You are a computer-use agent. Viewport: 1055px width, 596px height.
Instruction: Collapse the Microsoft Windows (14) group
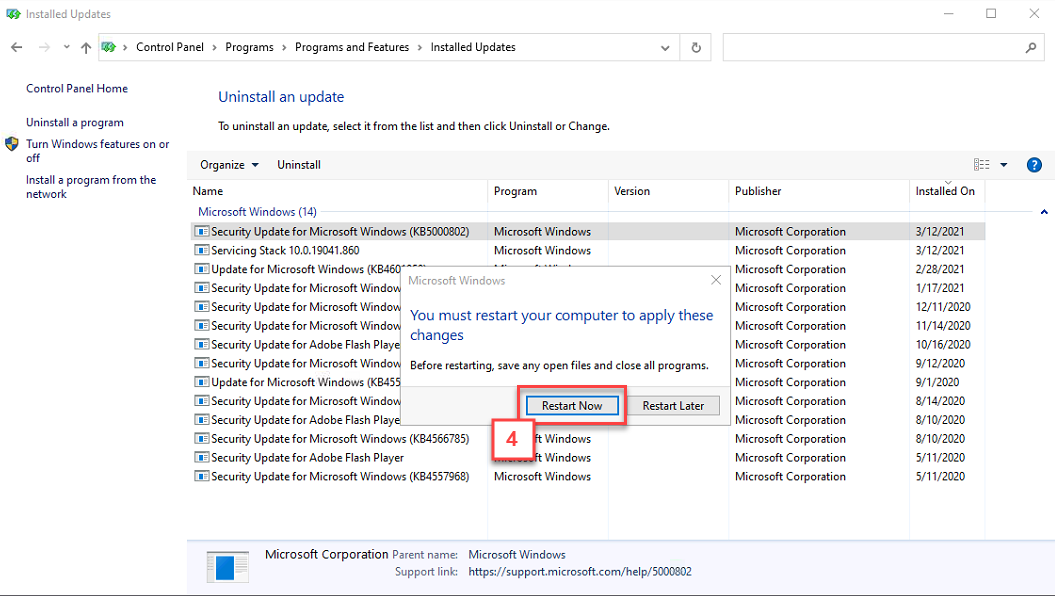click(x=1044, y=212)
